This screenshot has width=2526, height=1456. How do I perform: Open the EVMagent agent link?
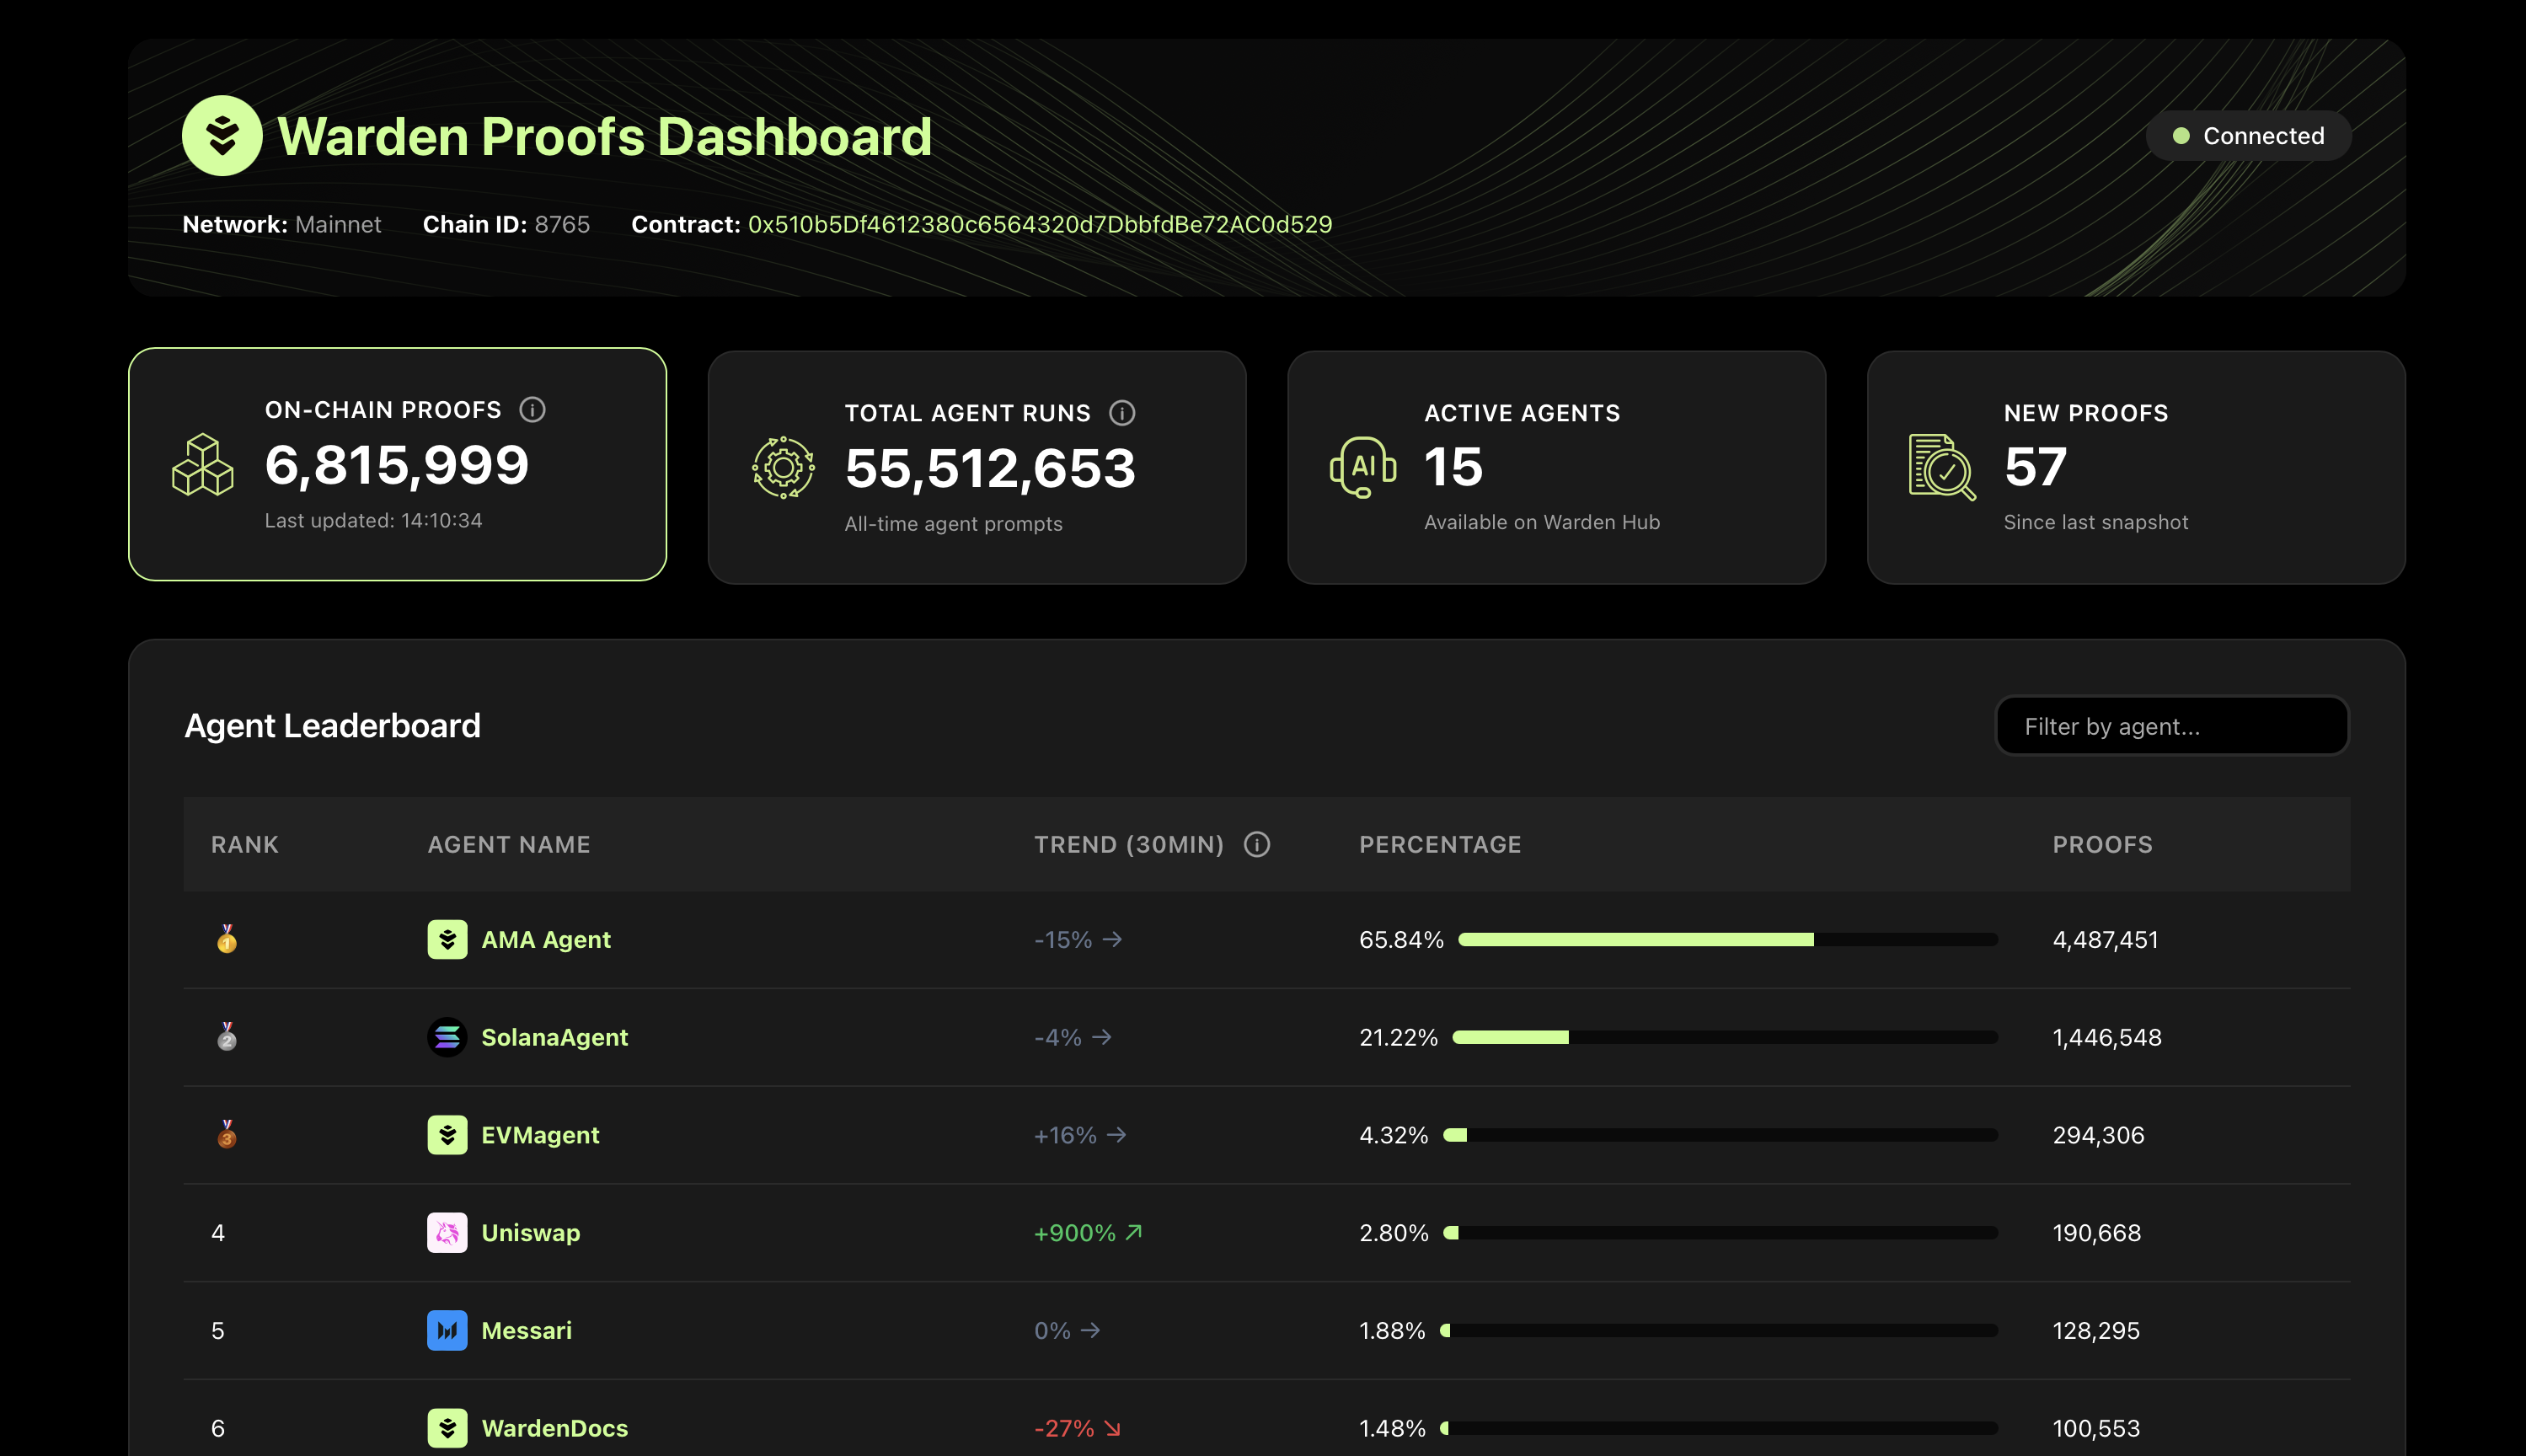pyautogui.click(x=540, y=1135)
